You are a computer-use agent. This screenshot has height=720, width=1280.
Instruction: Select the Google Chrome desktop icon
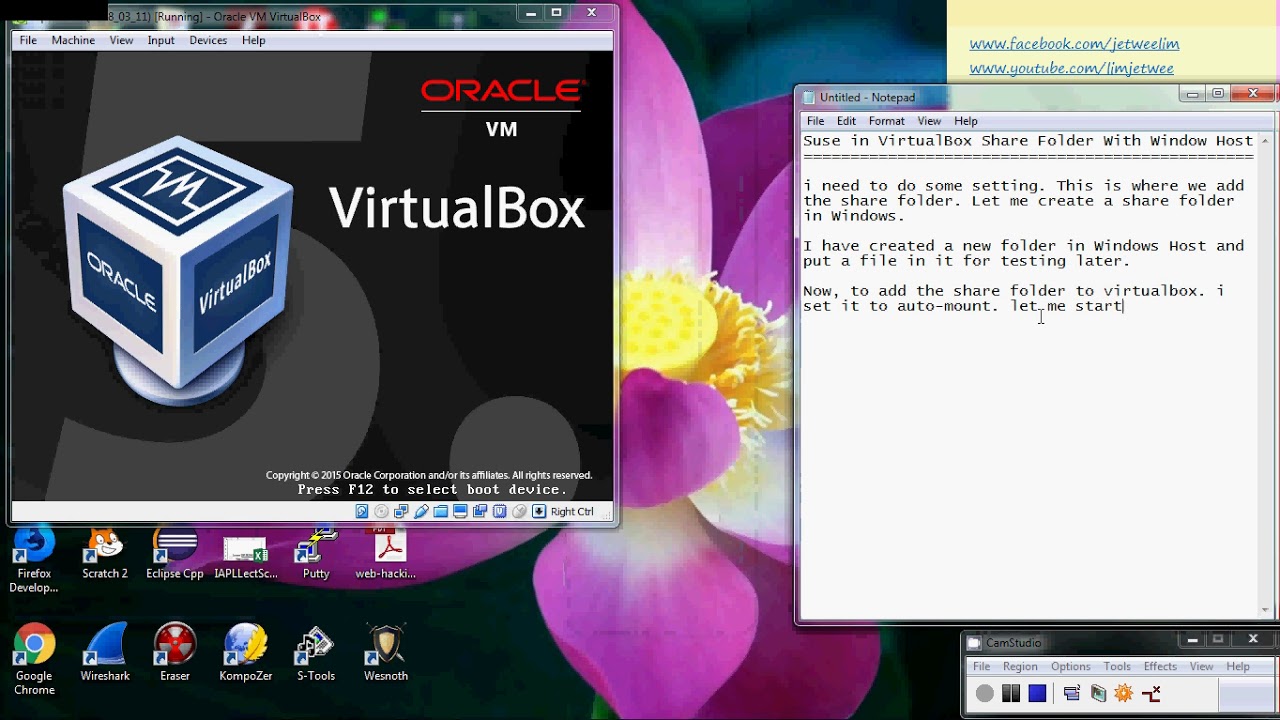tap(34, 659)
